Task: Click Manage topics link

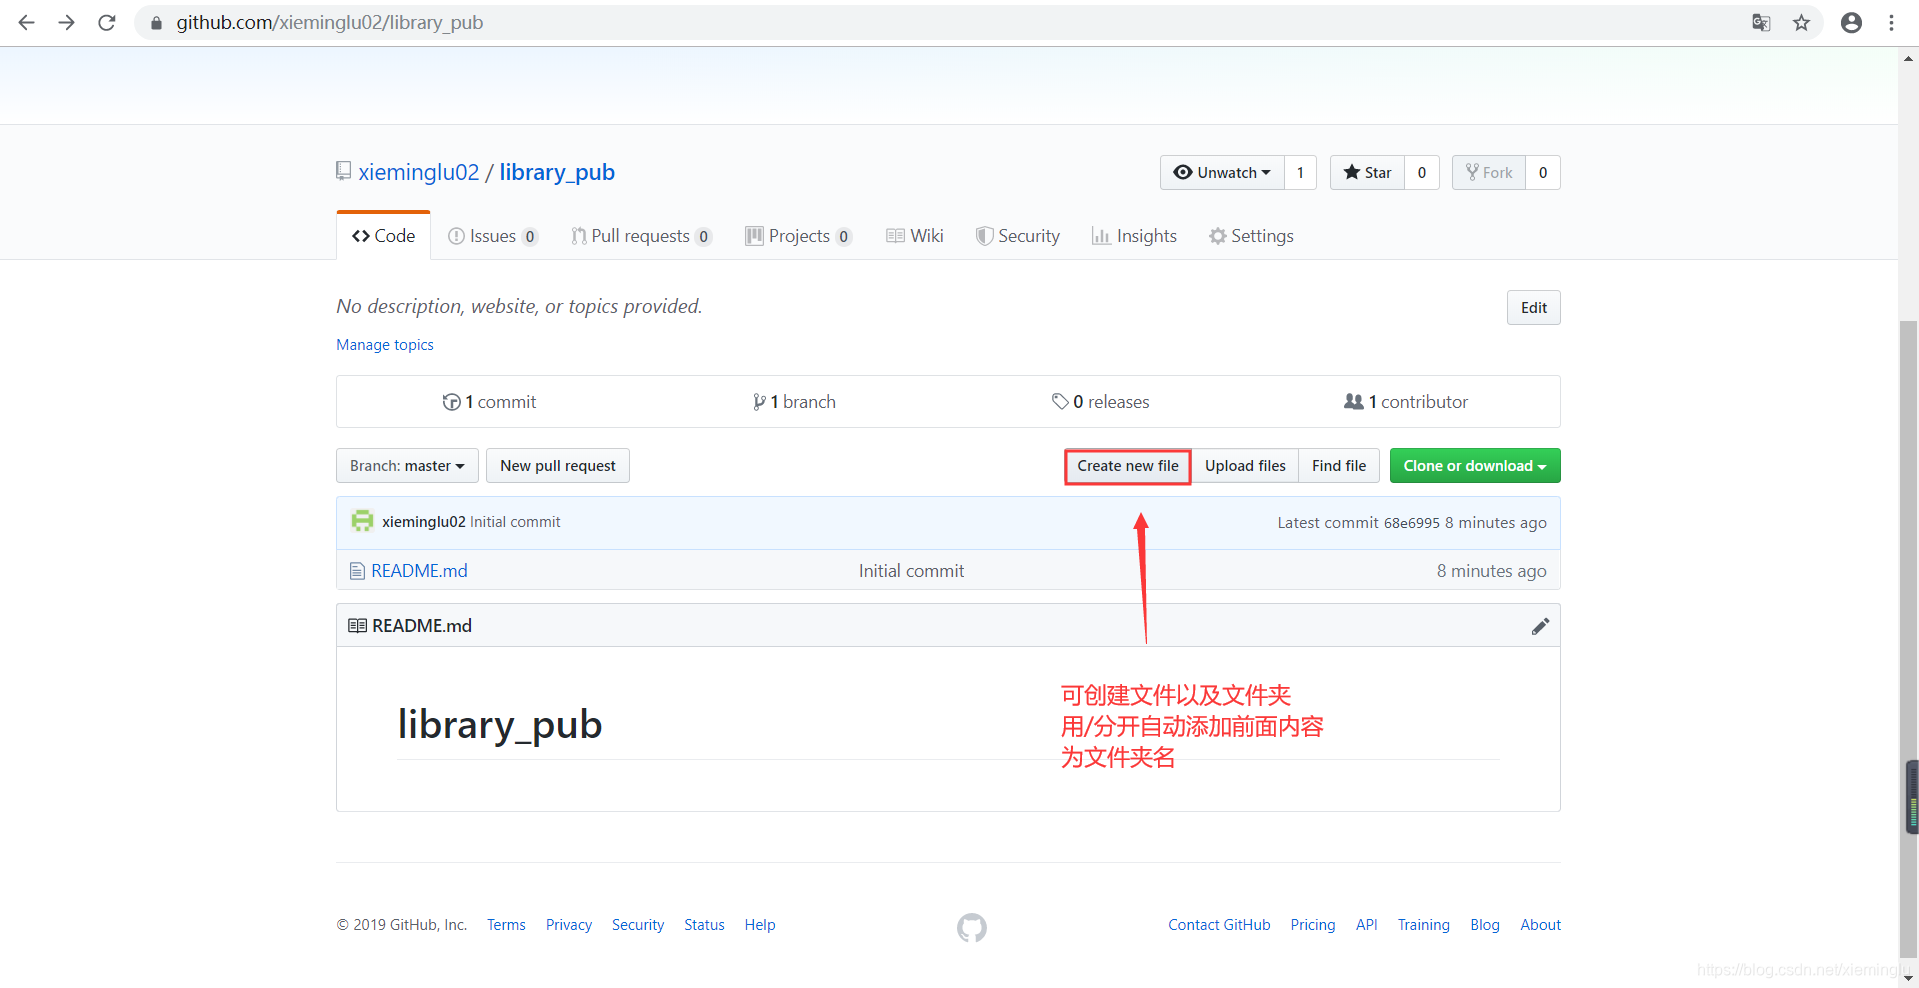Action: 385,345
